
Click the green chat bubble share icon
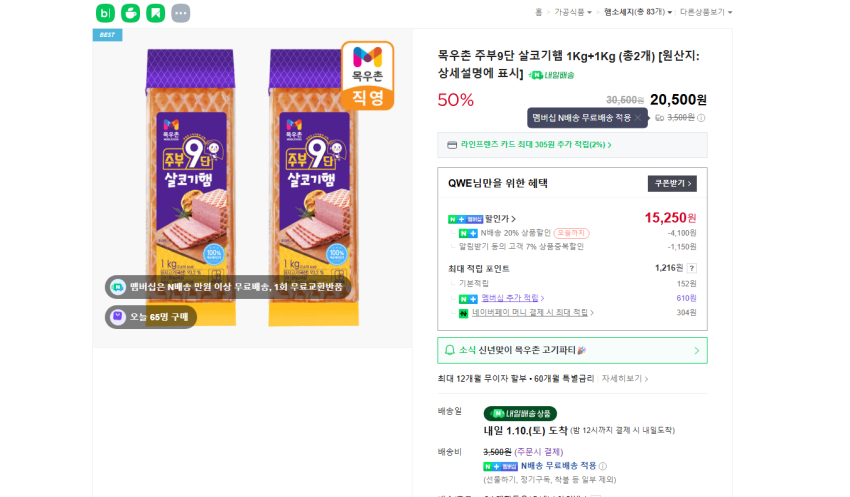[x=130, y=13]
